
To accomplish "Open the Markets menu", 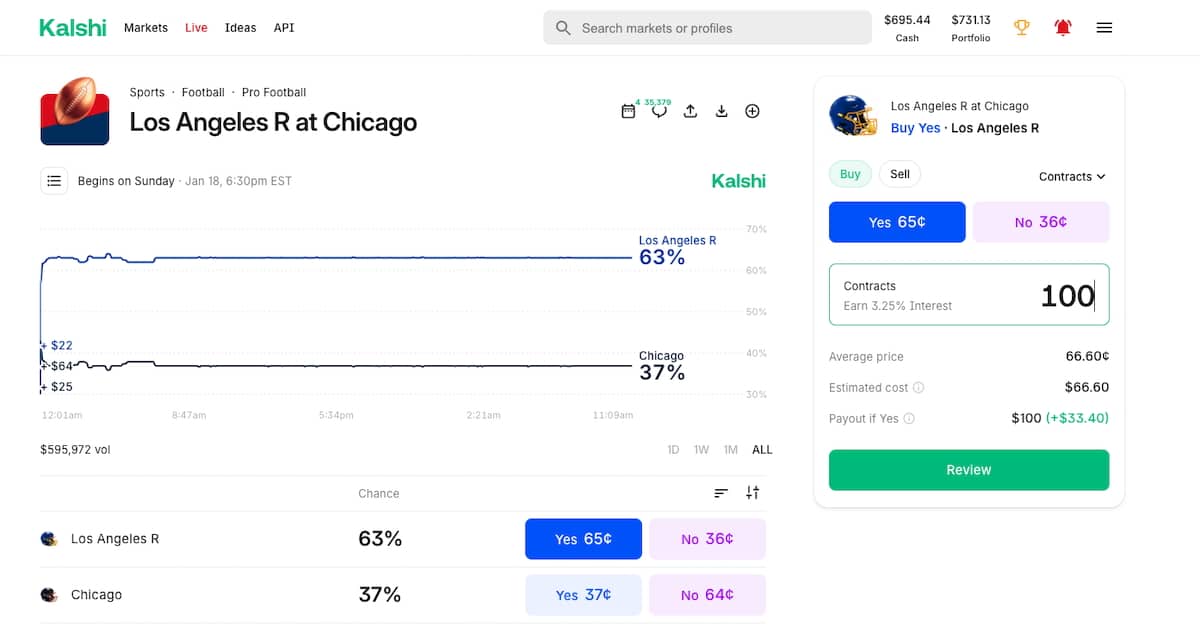I will 146,28.
